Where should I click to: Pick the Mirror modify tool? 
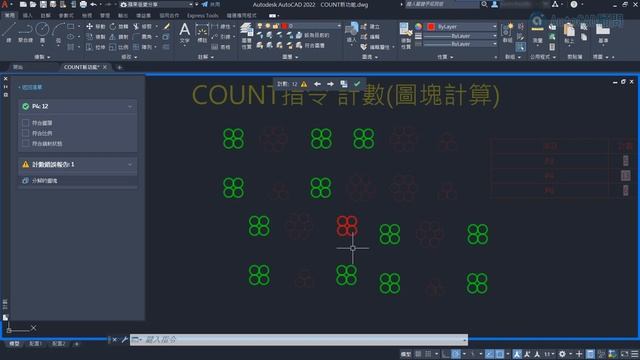pyautogui.click(x=118, y=37)
